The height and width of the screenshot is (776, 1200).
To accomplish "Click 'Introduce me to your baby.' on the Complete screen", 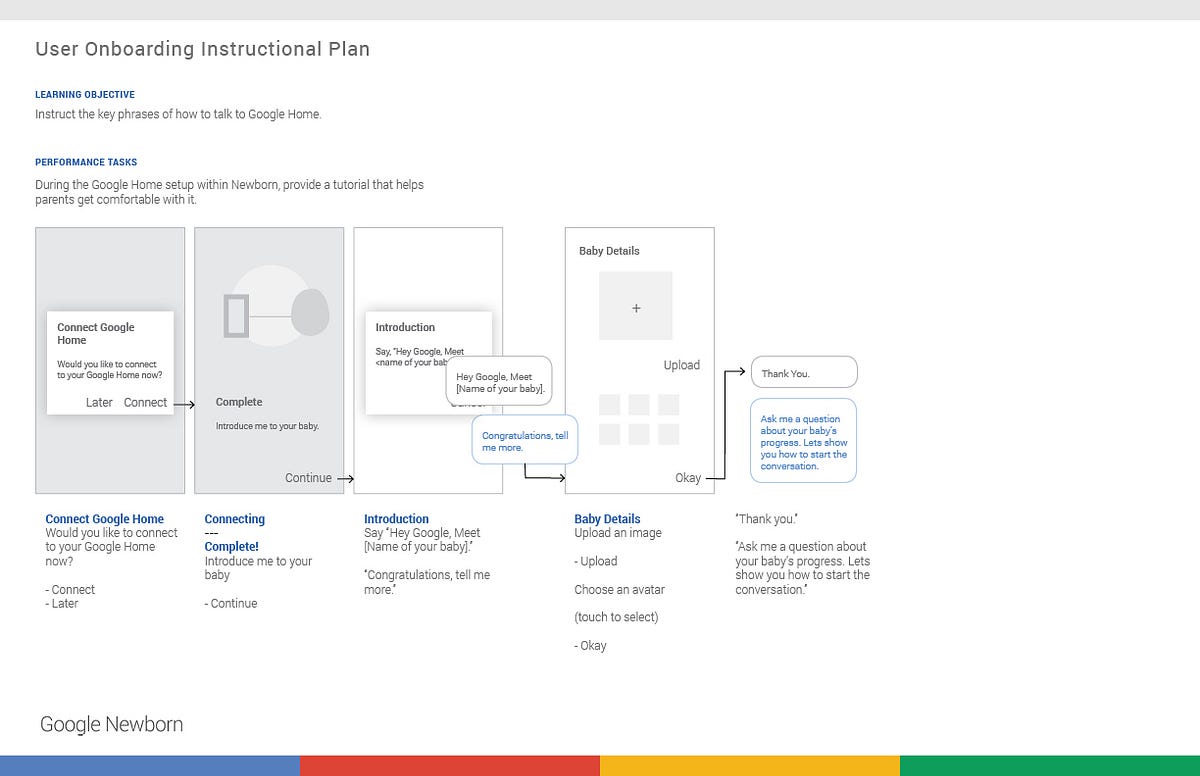I will pyautogui.click(x=267, y=426).
